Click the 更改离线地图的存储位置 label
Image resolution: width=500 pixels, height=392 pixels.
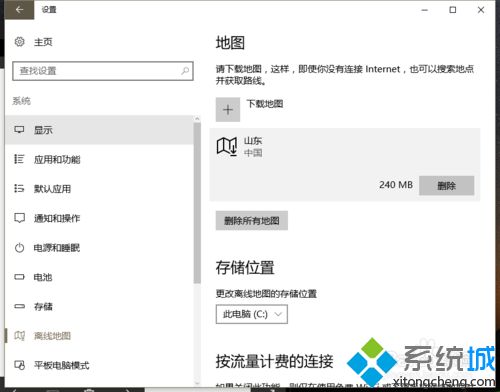[266, 294]
